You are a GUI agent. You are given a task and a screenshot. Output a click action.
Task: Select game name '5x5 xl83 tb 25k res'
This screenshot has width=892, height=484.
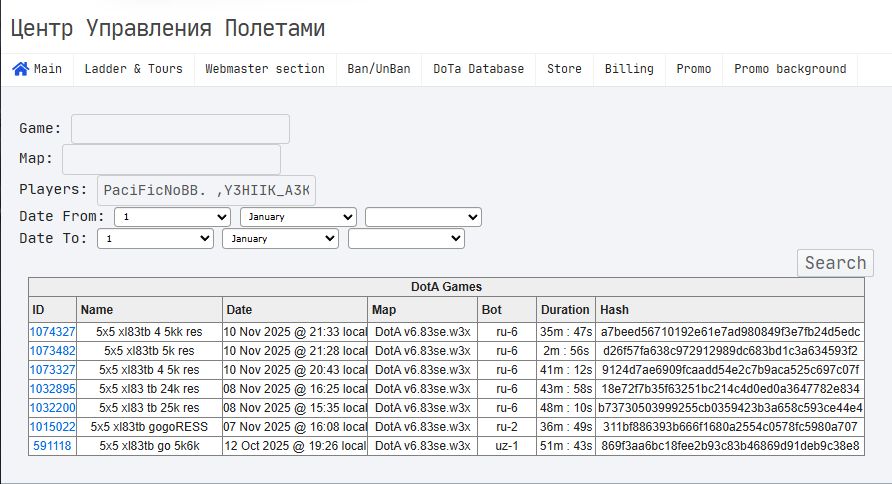click(149, 408)
